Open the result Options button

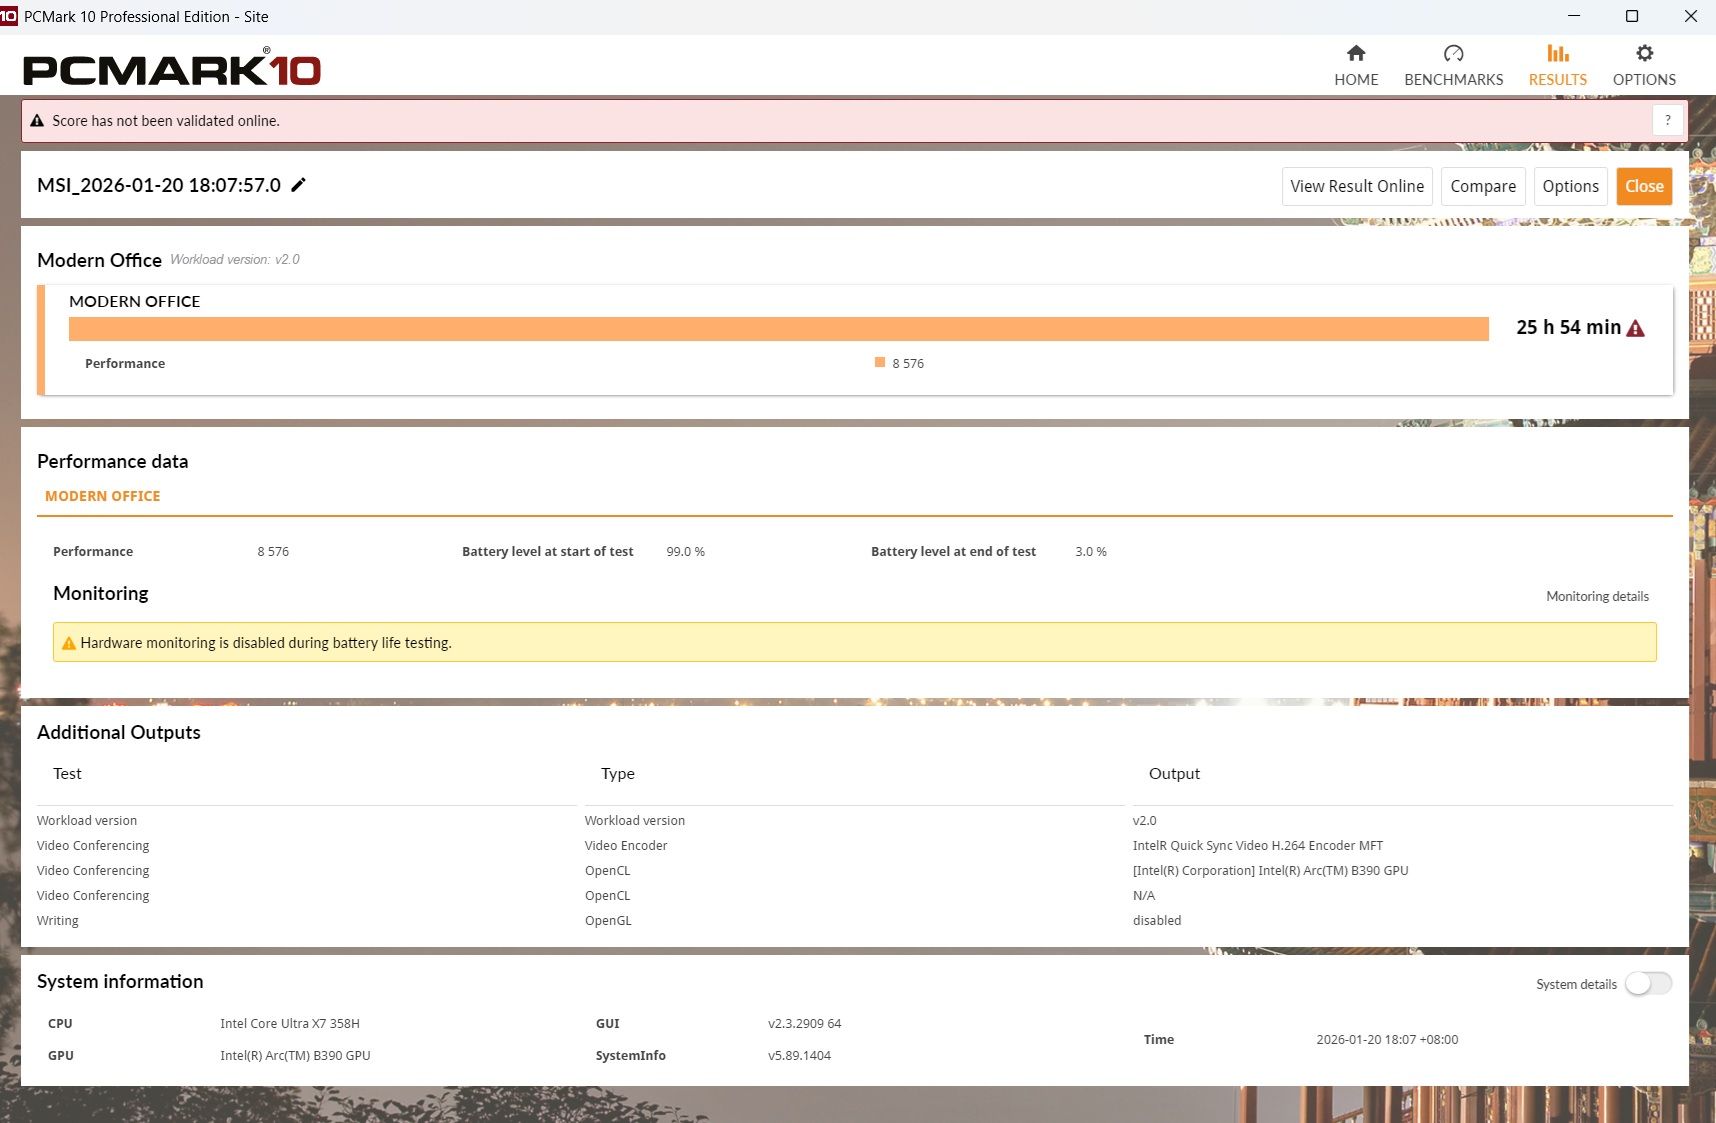[1569, 186]
